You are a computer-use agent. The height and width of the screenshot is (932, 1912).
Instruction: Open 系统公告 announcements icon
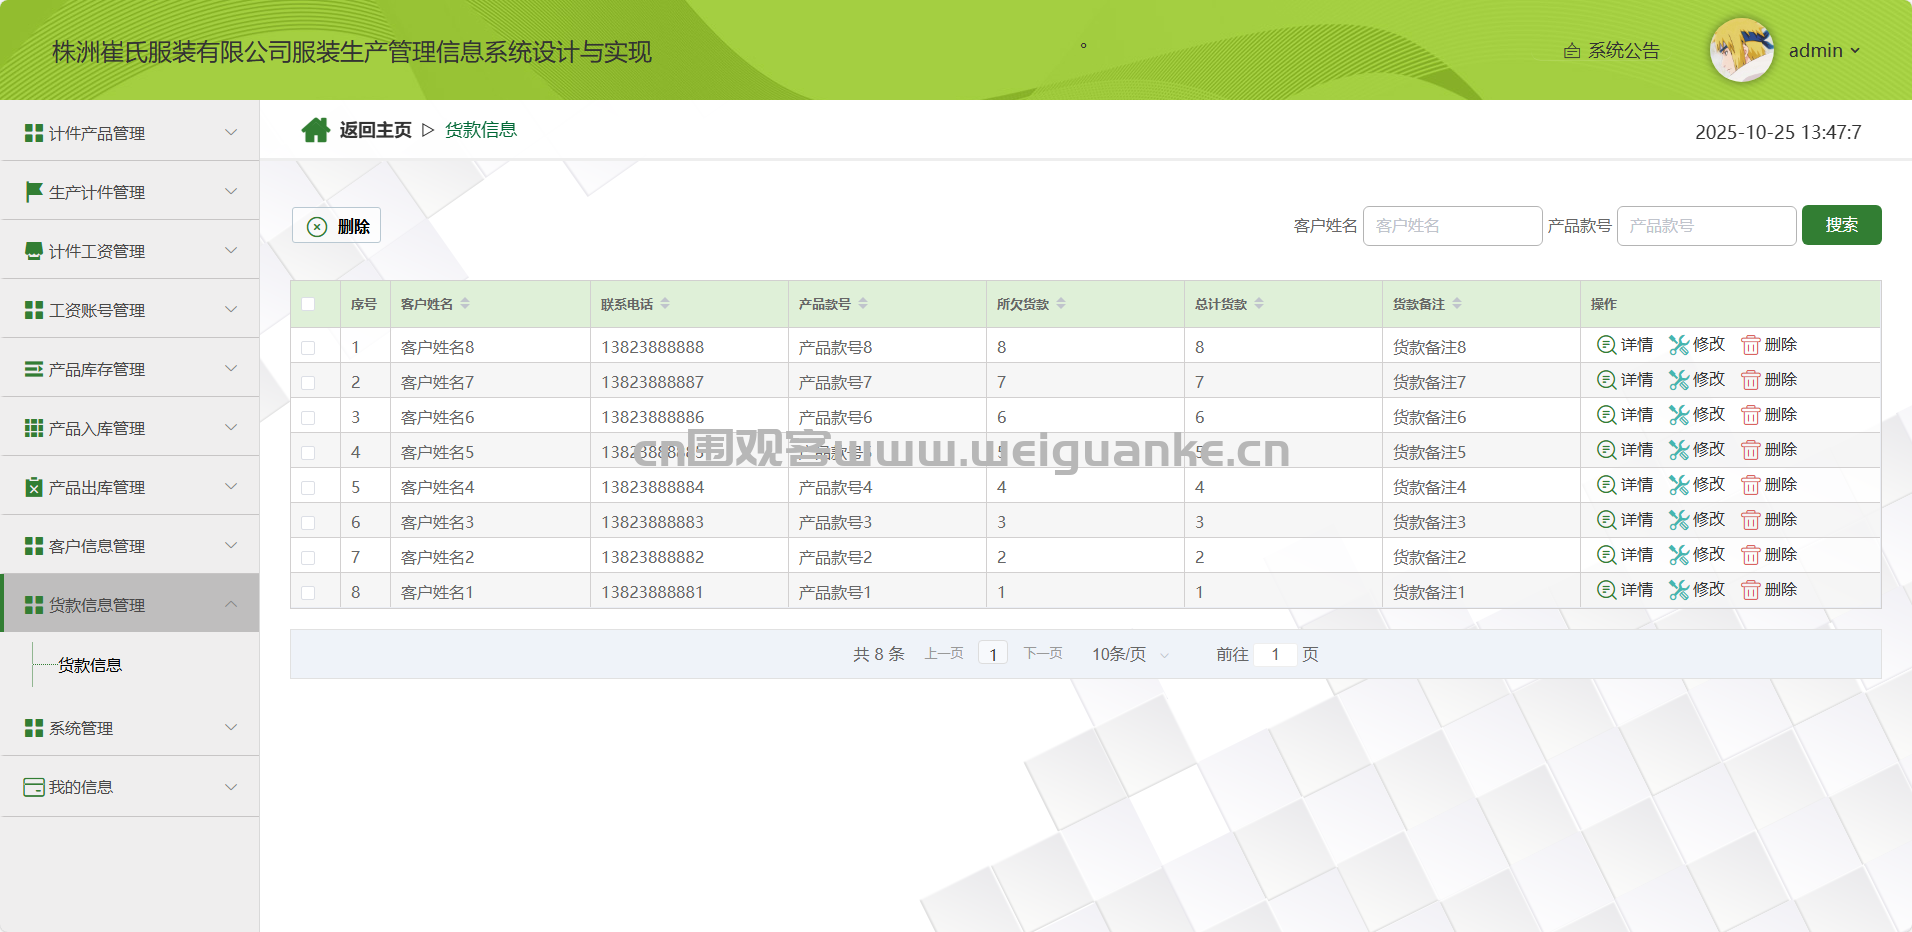click(1572, 51)
